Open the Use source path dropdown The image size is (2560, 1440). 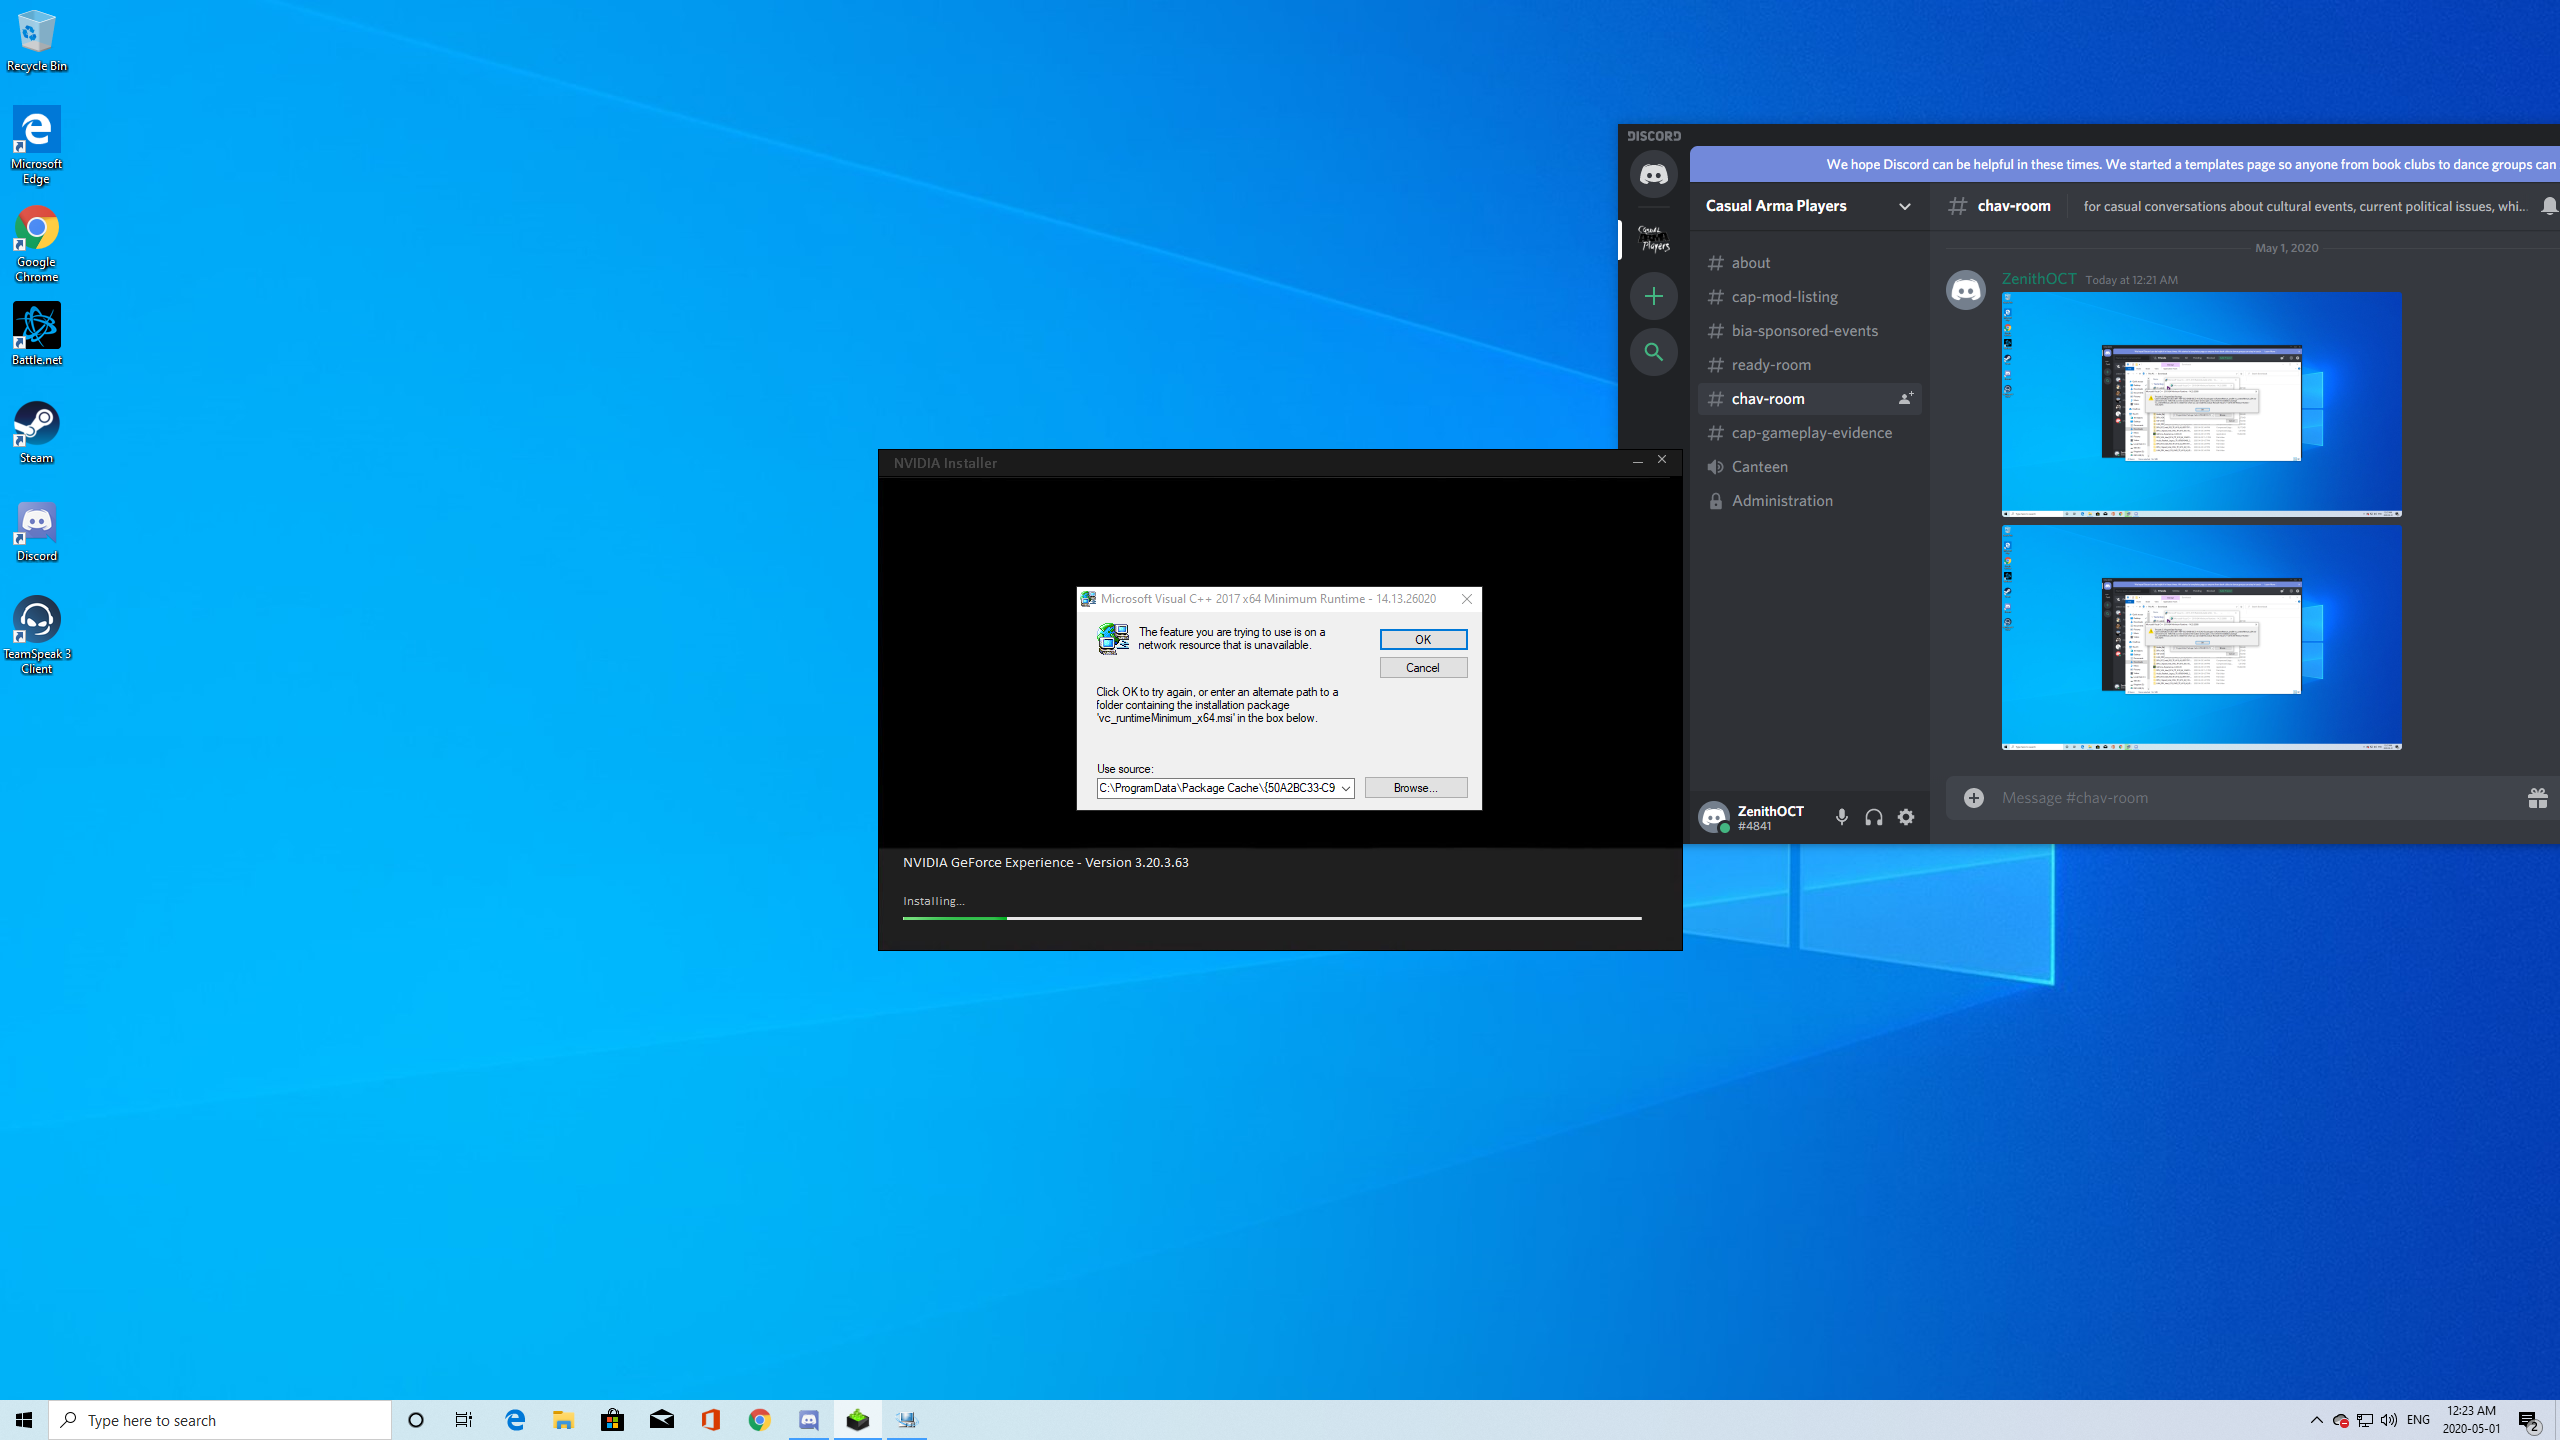pos(1347,788)
